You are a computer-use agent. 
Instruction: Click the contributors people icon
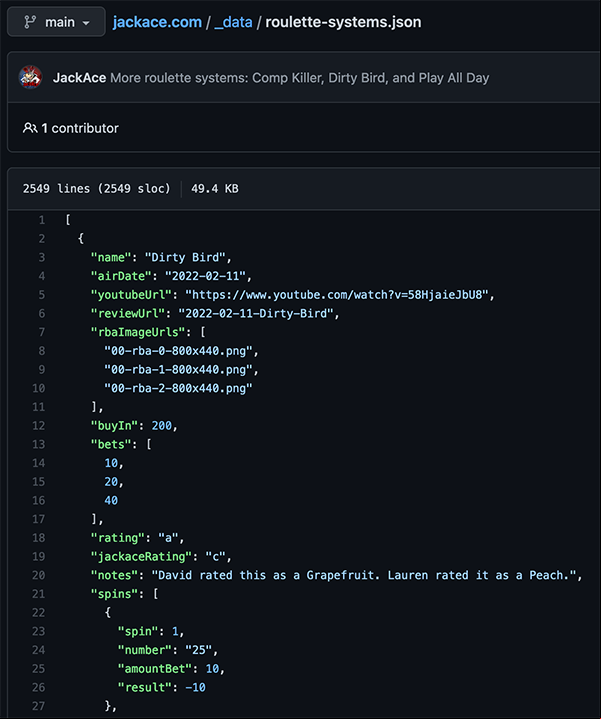tap(30, 128)
